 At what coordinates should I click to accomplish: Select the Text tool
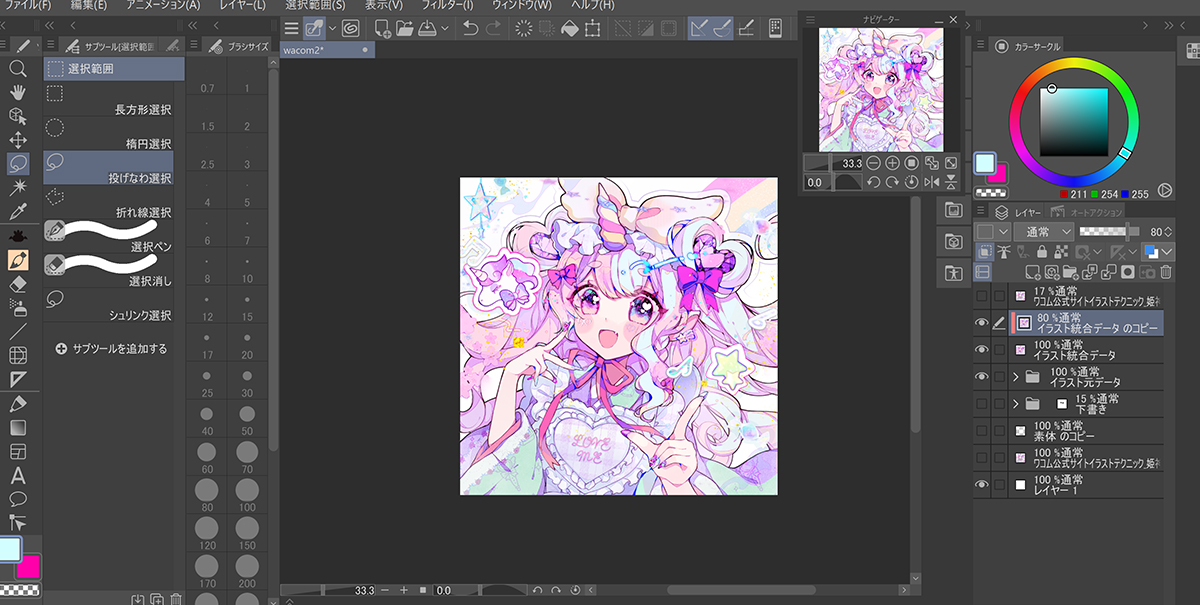[x=17, y=475]
